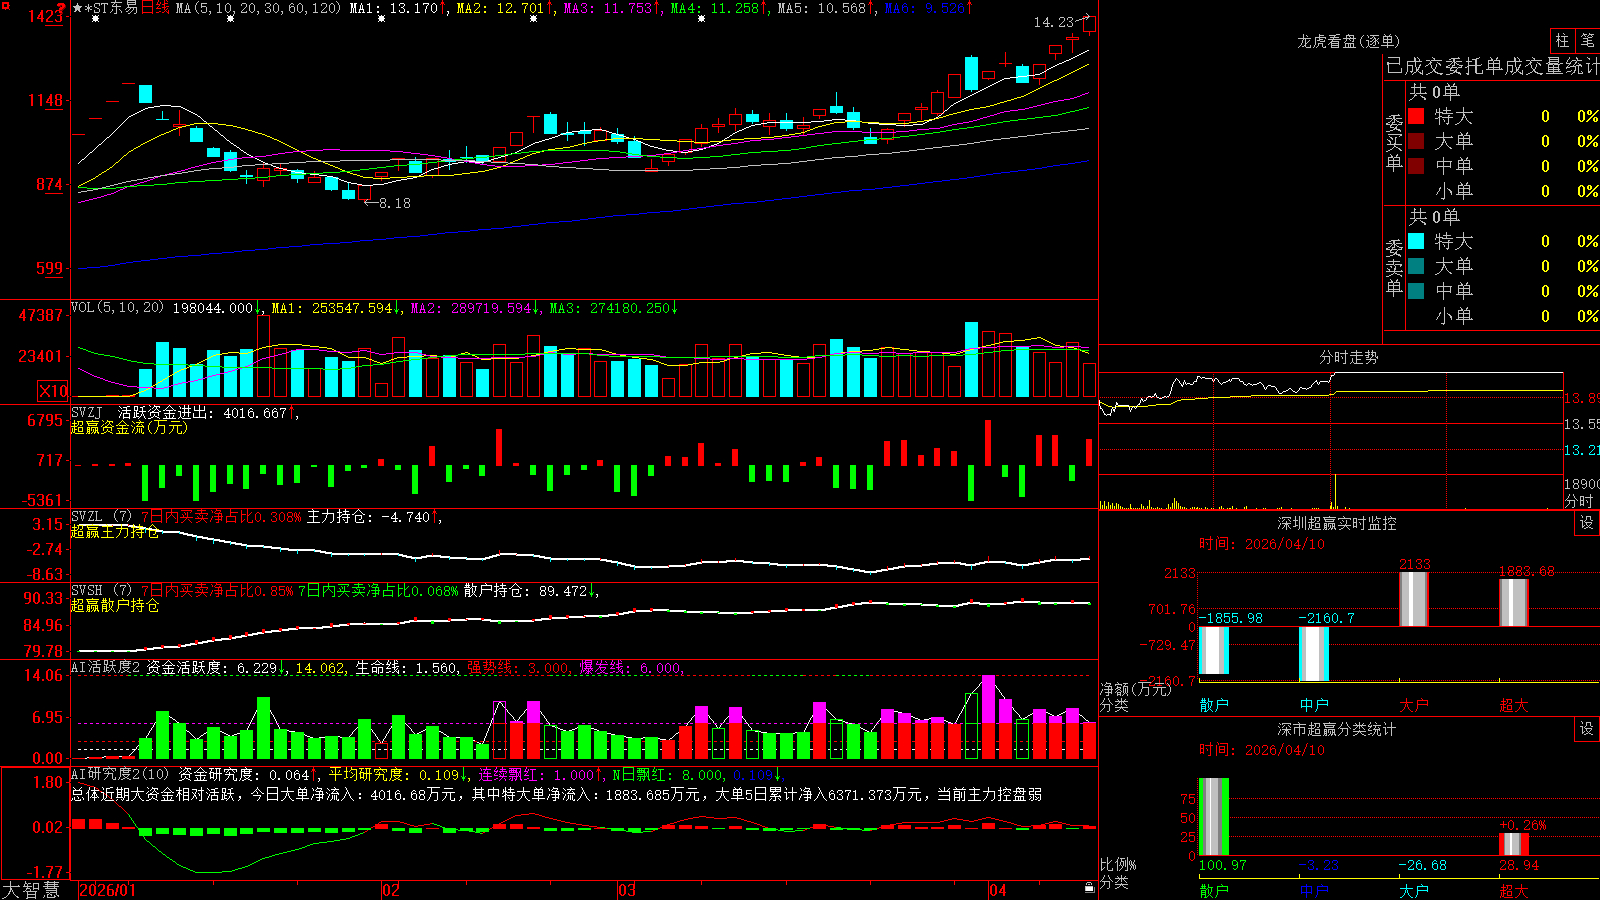Click the 超大 bar labeled 1883.68
The width and height of the screenshot is (1600, 900).
pyautogui.click(x=1514, y=603)
